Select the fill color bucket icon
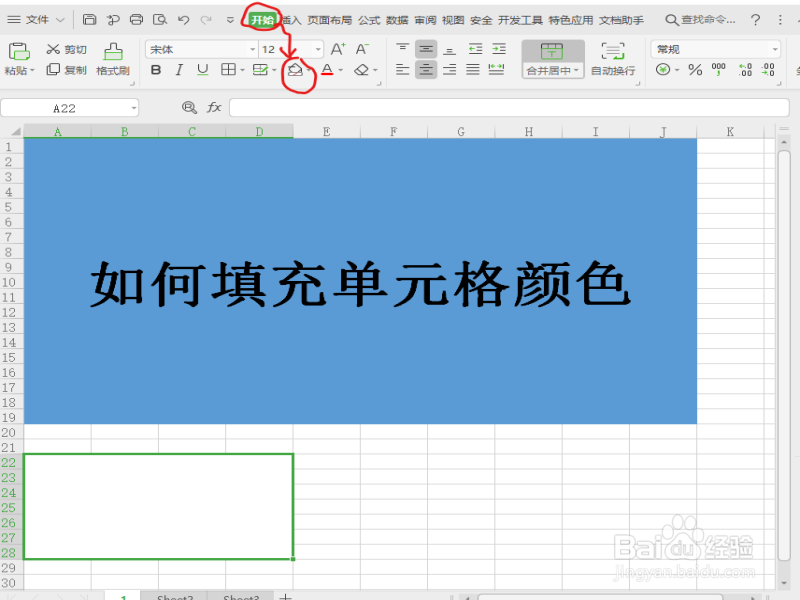The width and height of the screenshot is (800, 600). coord(295,69)
